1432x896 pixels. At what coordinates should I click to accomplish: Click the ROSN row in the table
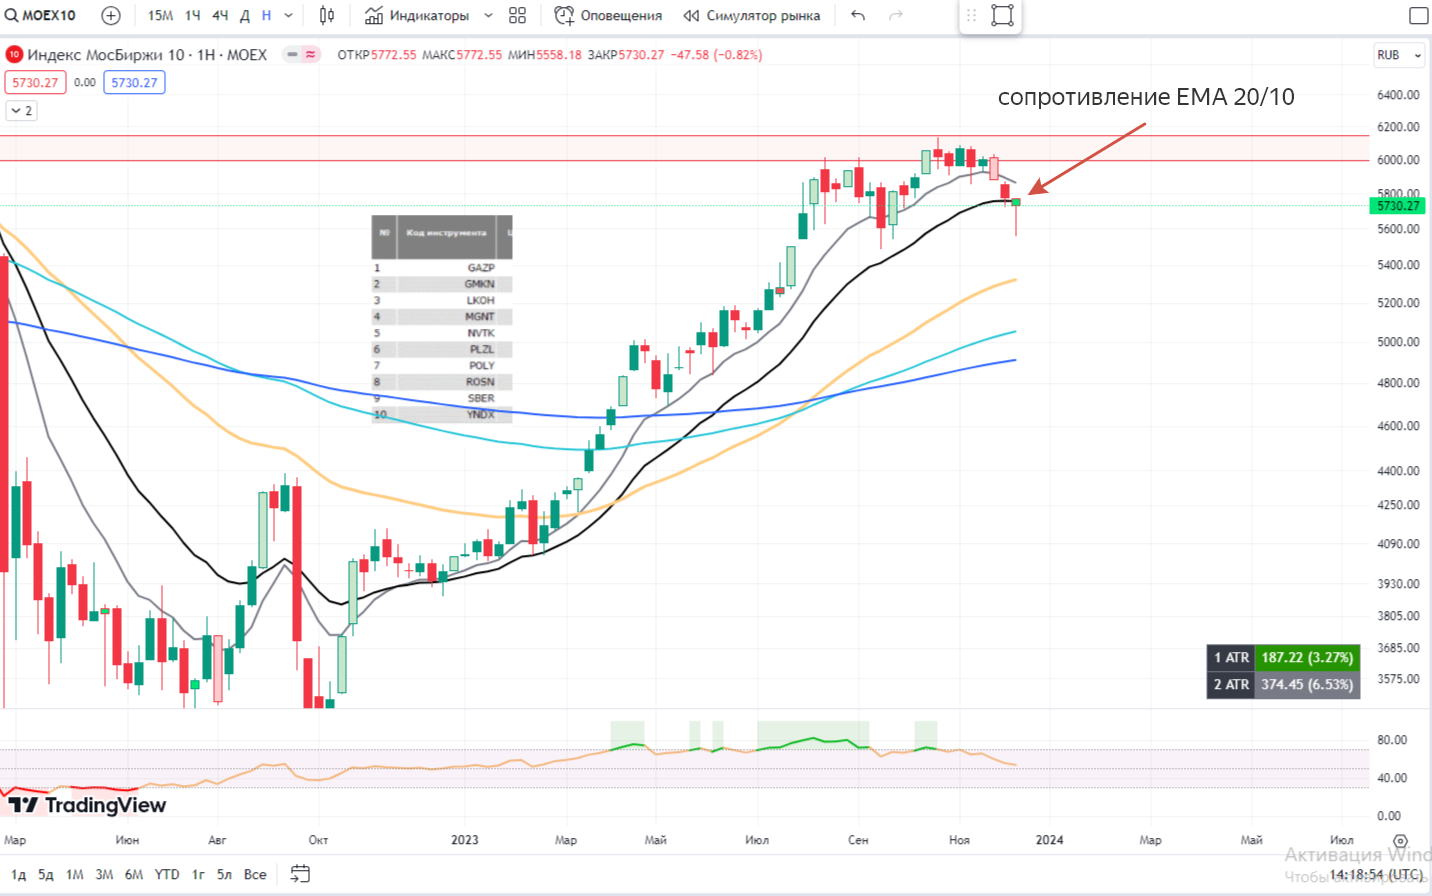[442, 382]
